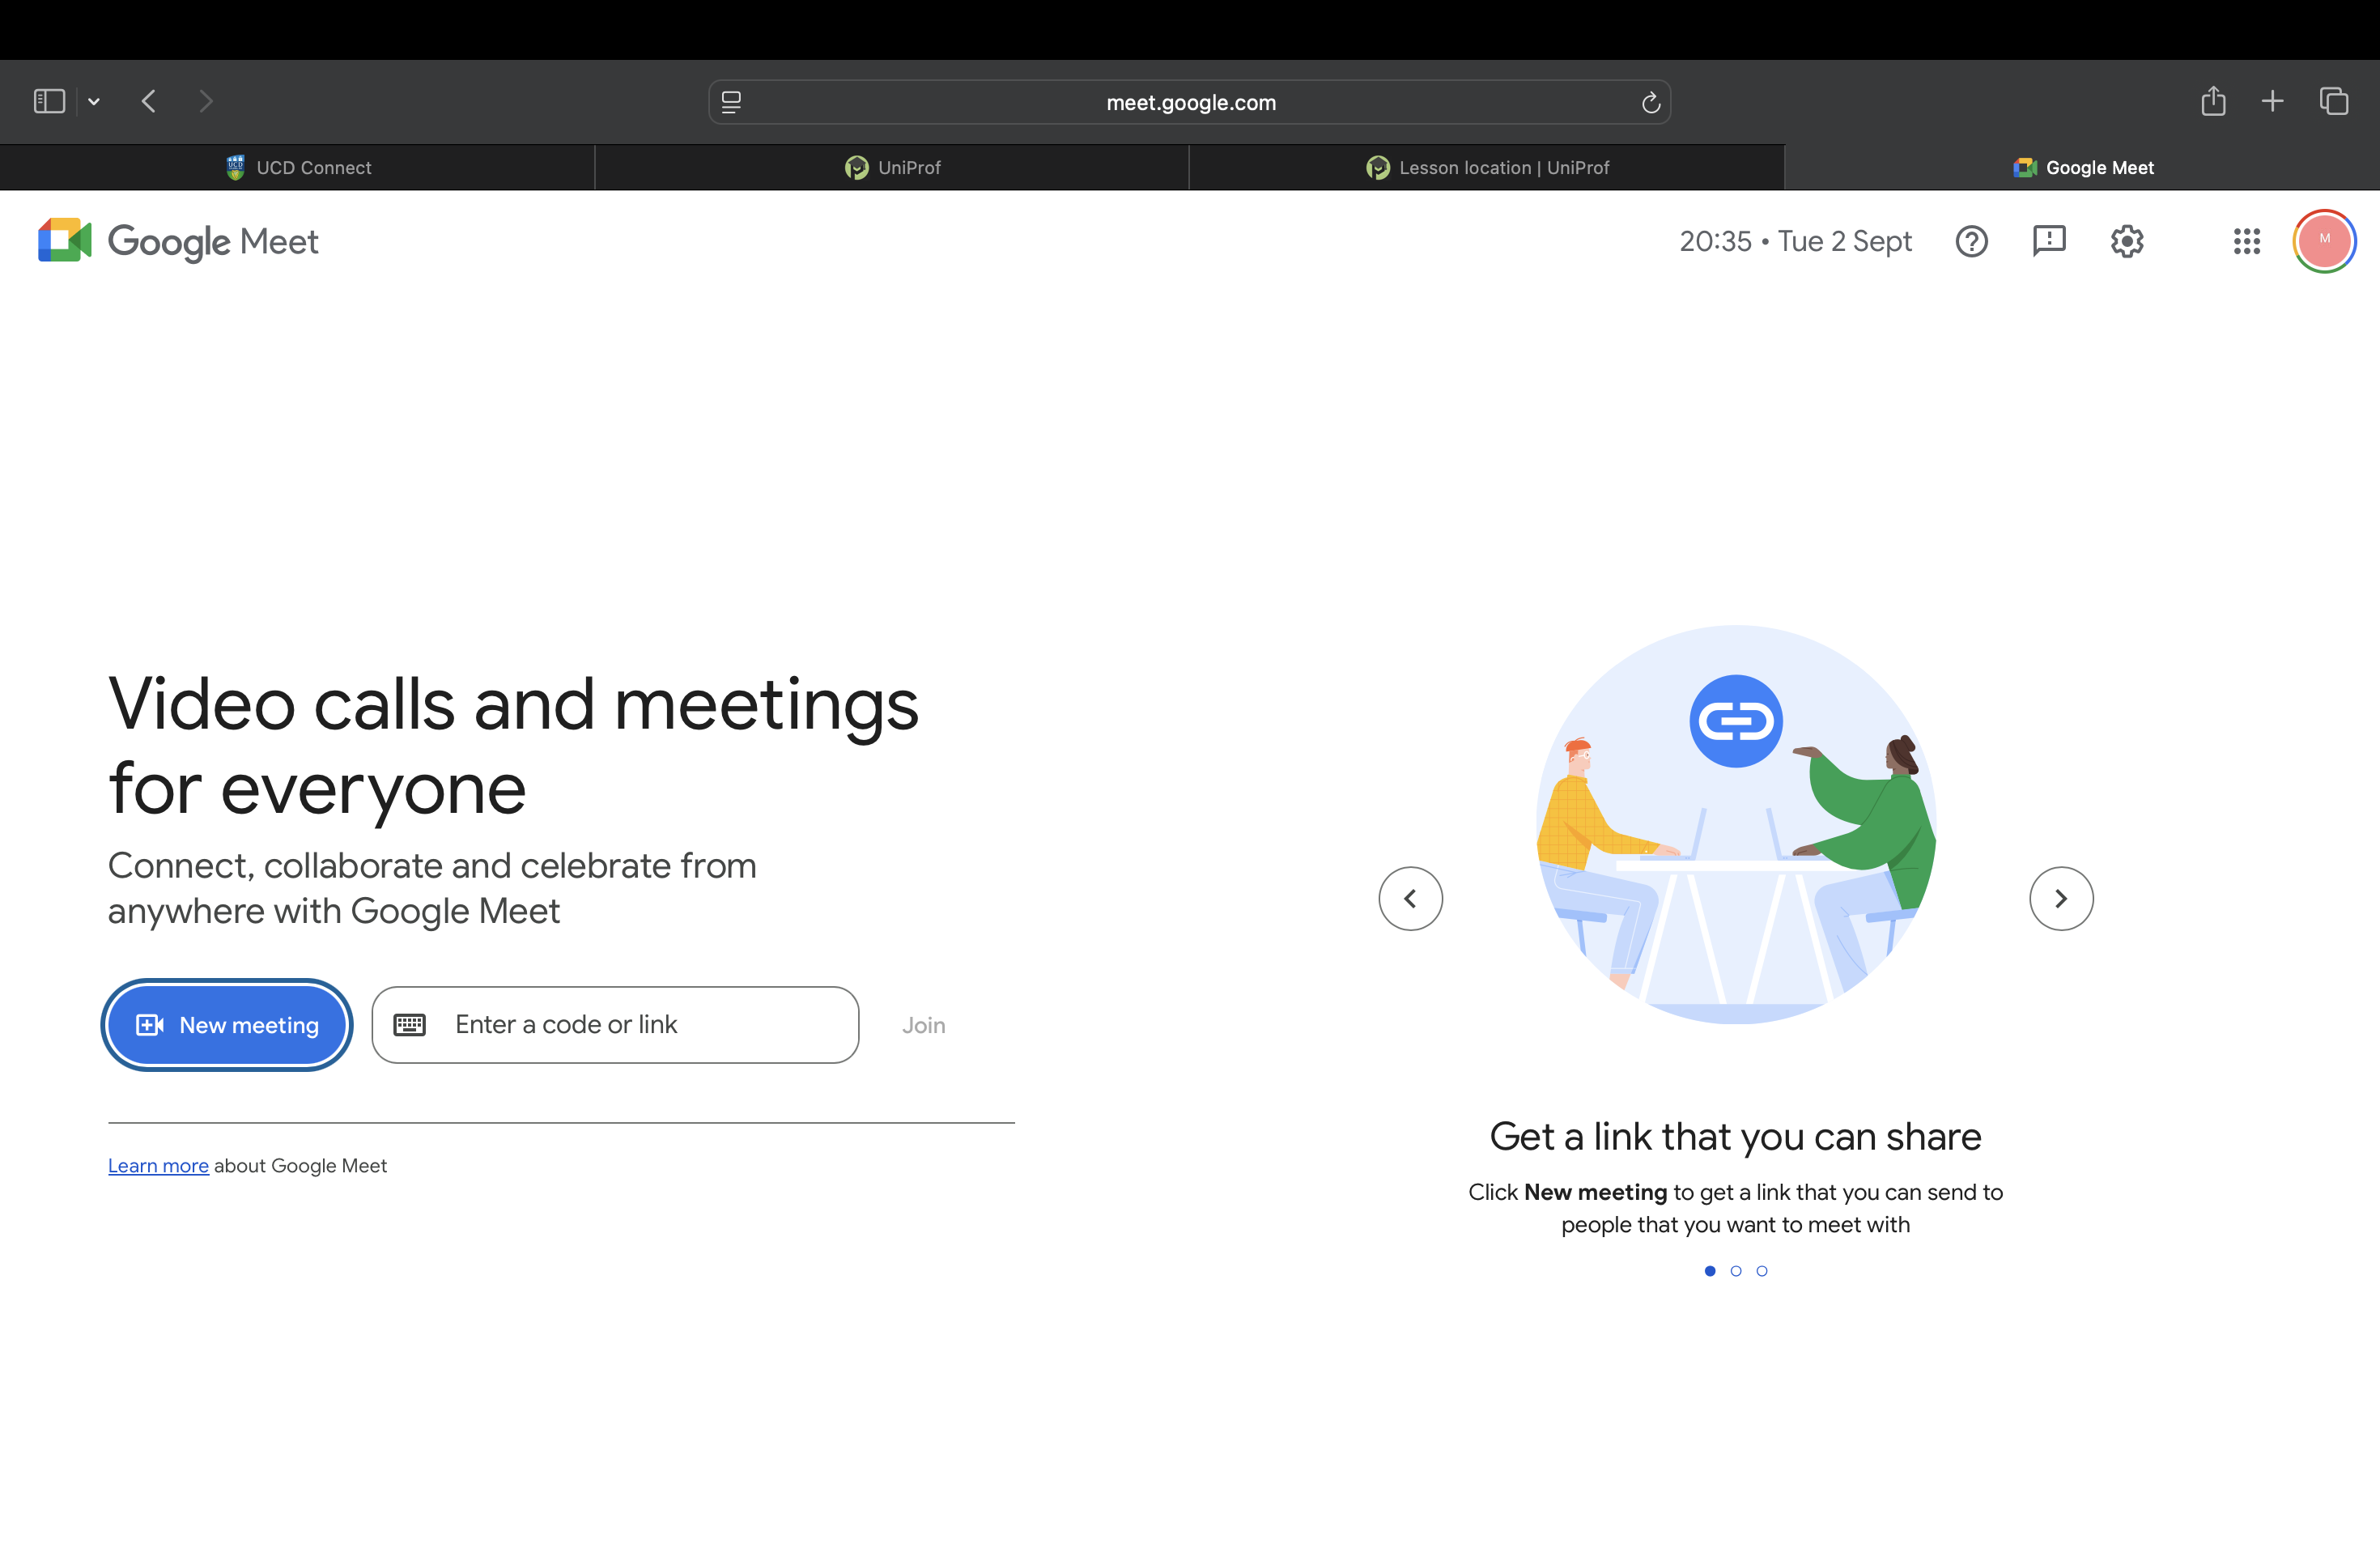The height and width of the screenshot is (1548, 2380).
Task: Click the Safari share icon
Action: tap(2213, 101)
